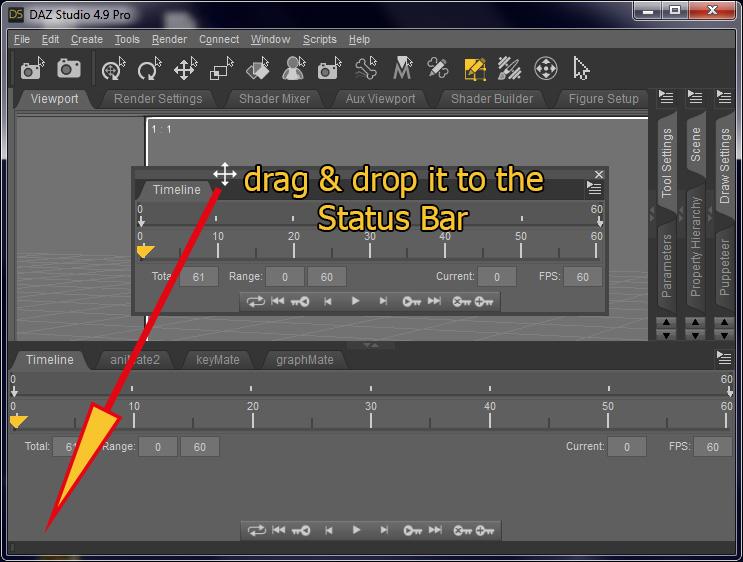Open the Scripts menu
The image size is (743, 562).
[319, 39]
